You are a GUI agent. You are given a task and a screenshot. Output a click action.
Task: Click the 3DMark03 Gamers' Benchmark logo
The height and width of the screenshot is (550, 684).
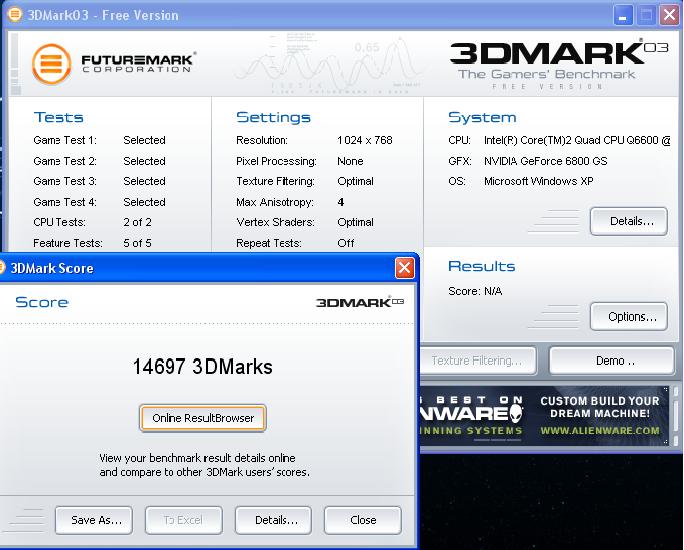[558, 64]
